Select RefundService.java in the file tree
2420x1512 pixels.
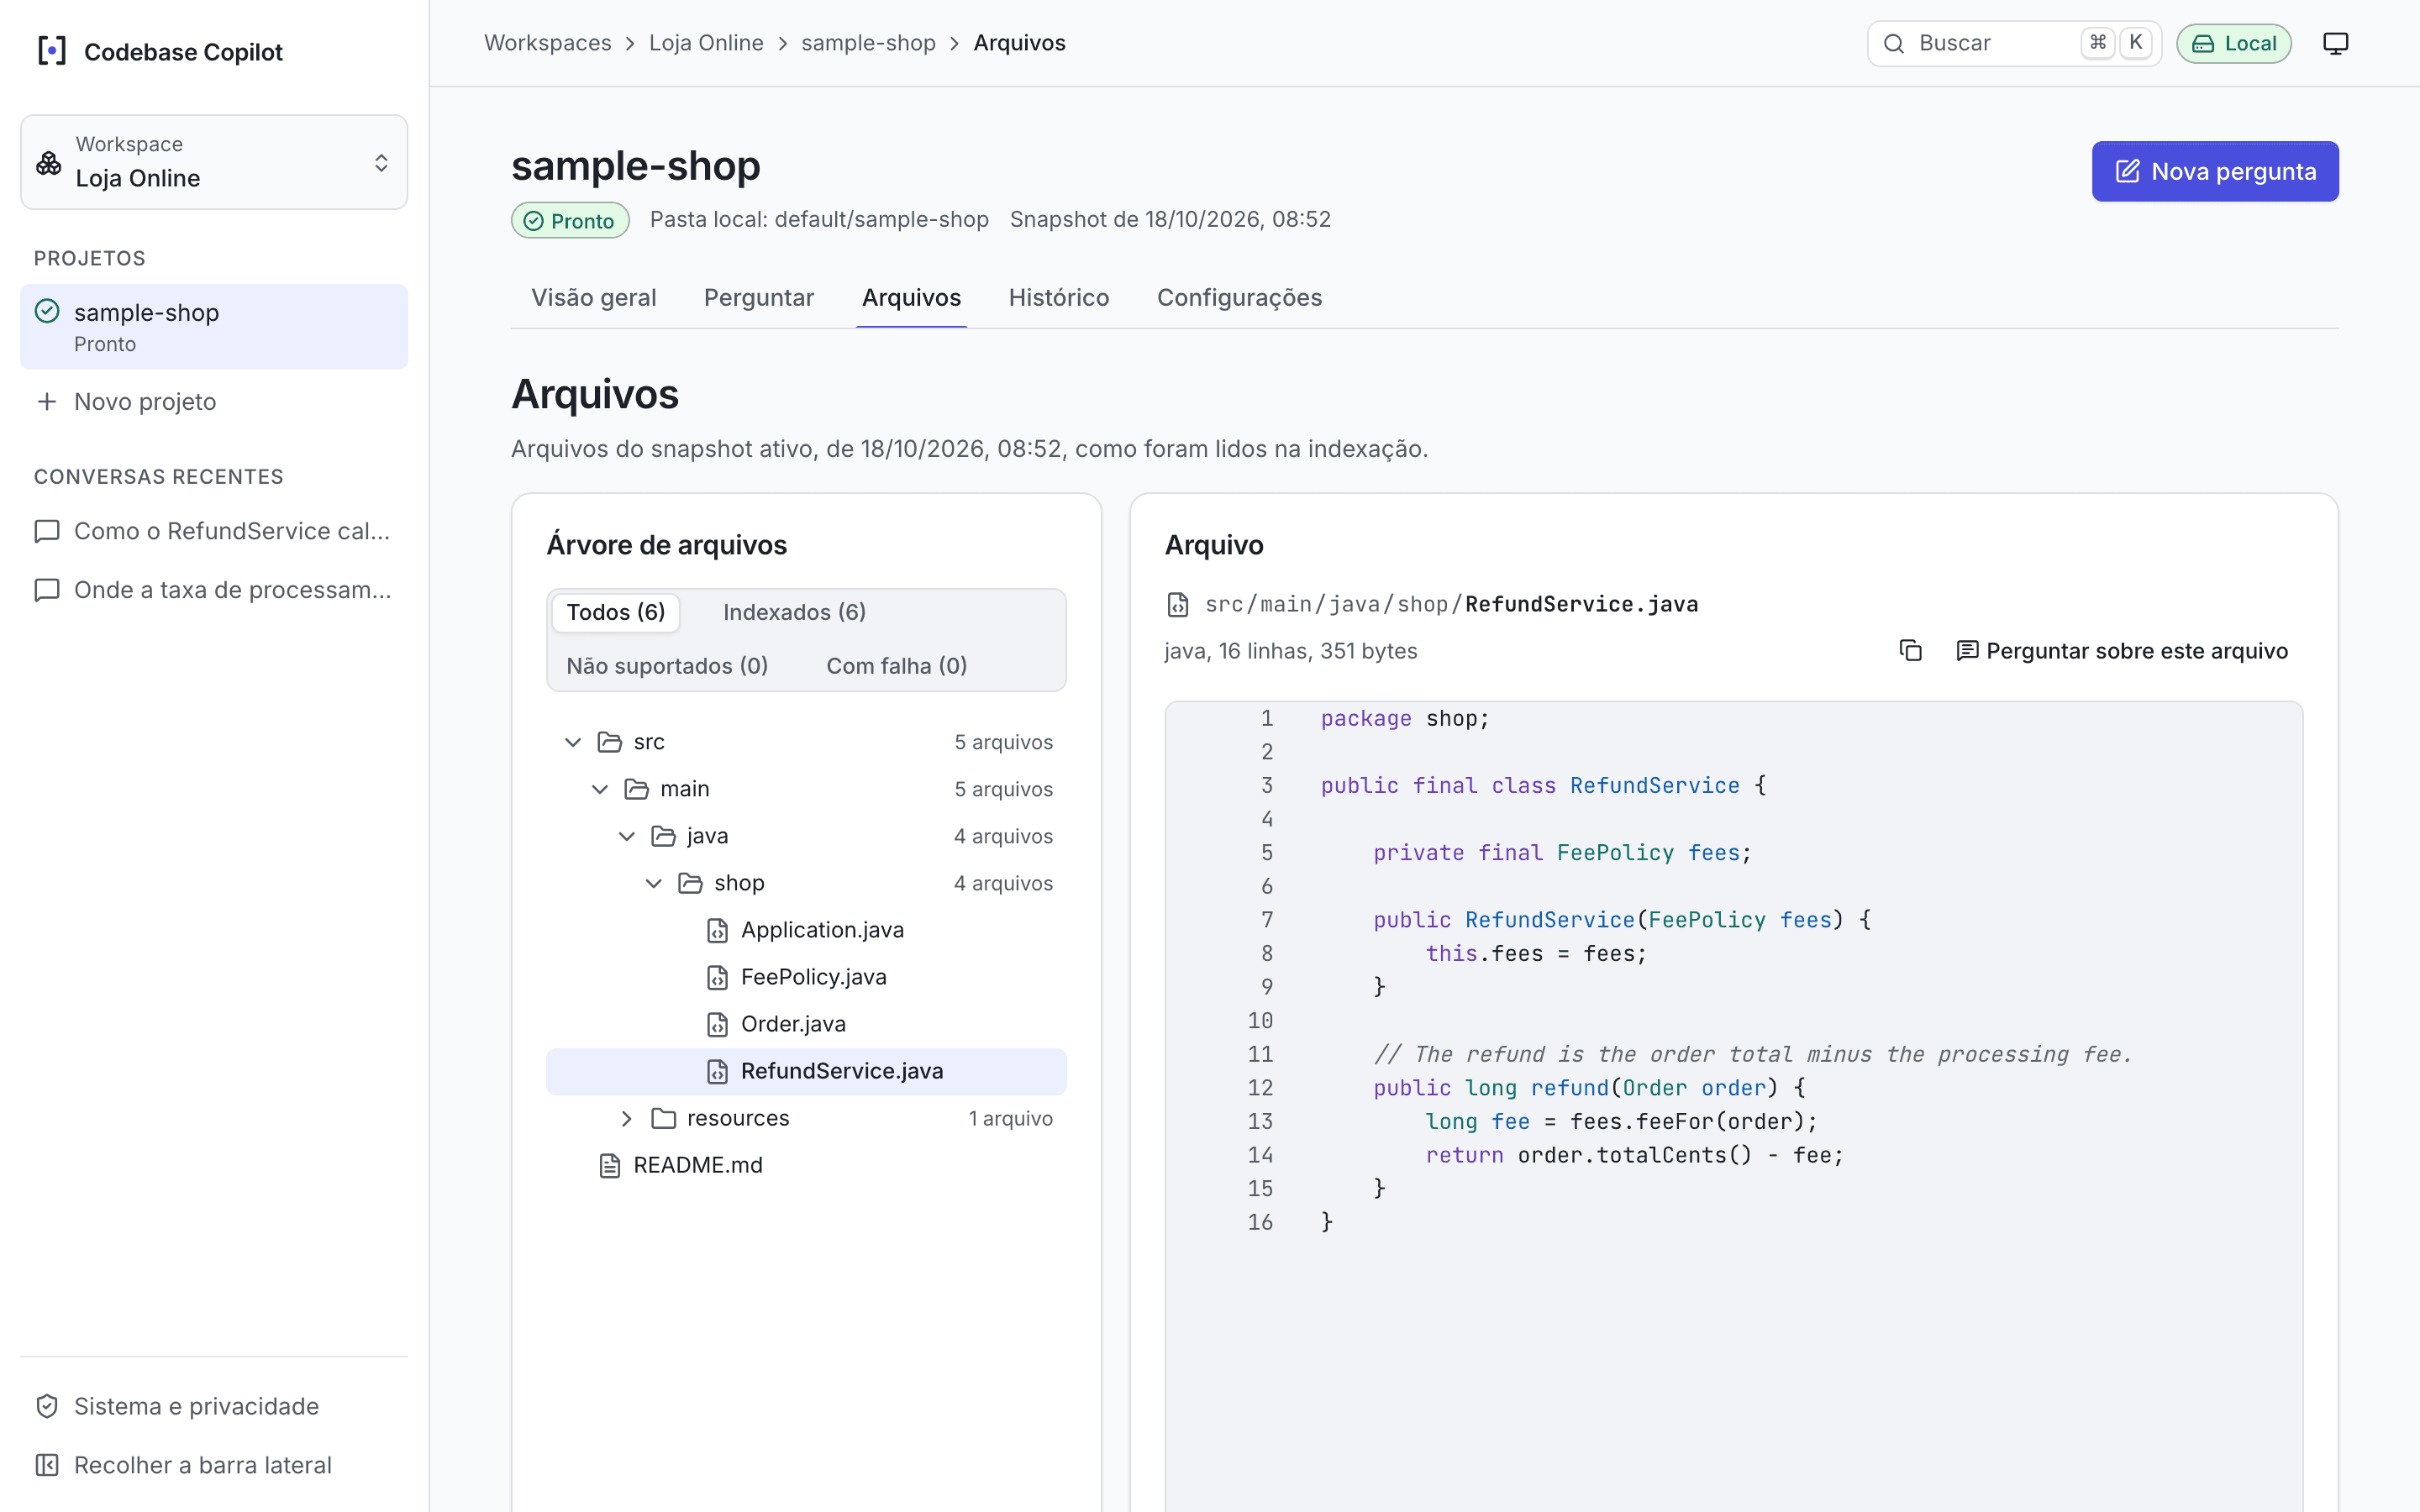(x=806, y=1071)
